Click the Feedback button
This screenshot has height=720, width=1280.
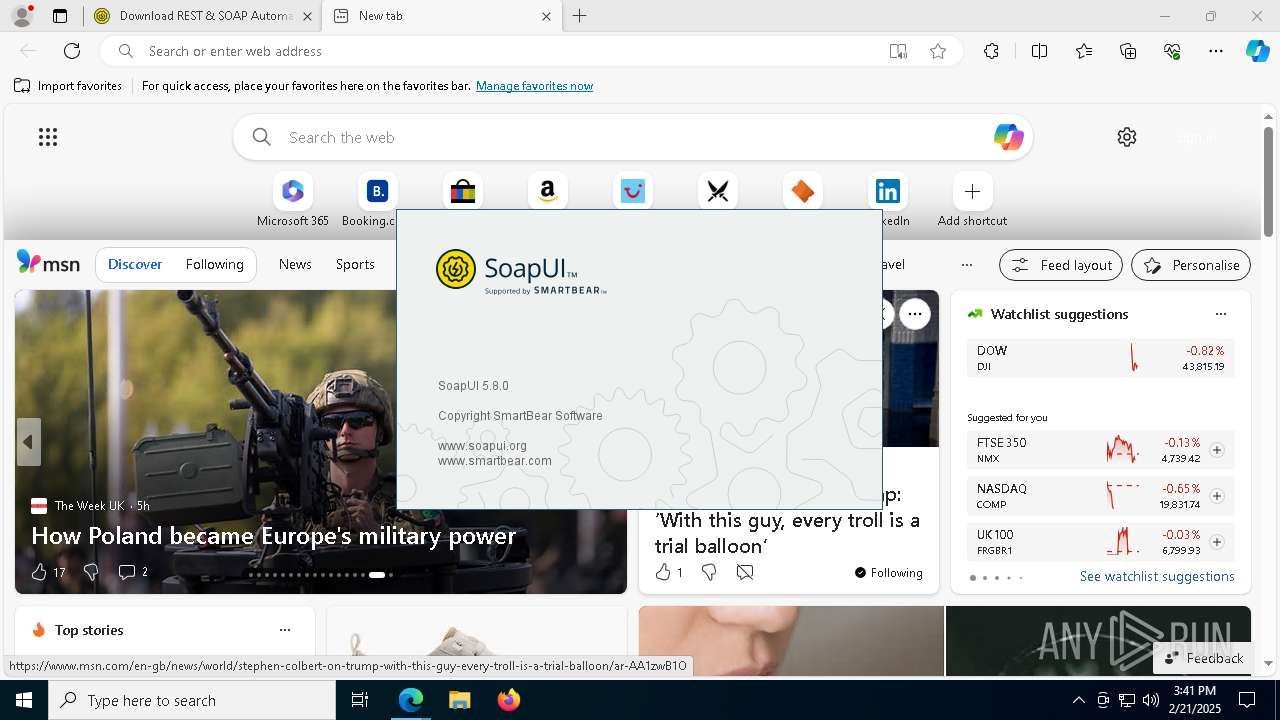1204,658
